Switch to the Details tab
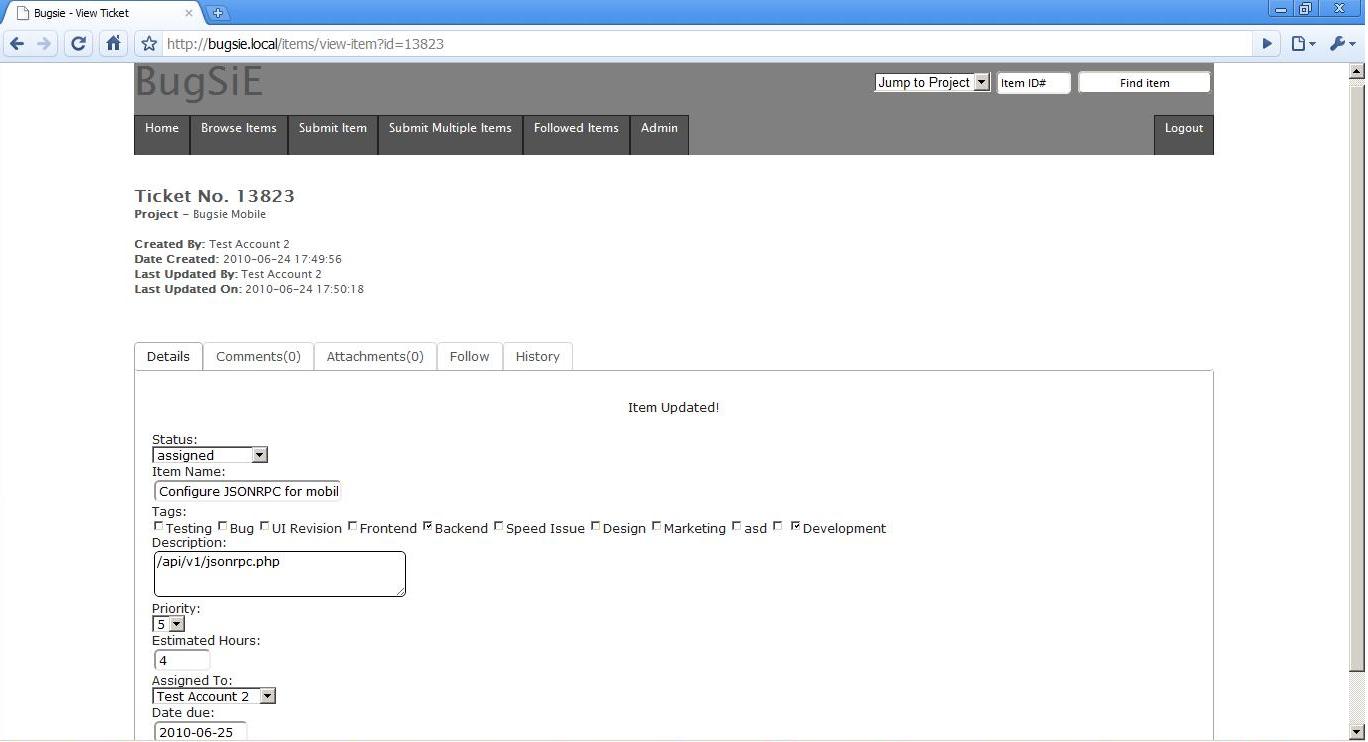Viewport: 1368px width, 742px height. point(168,357)
